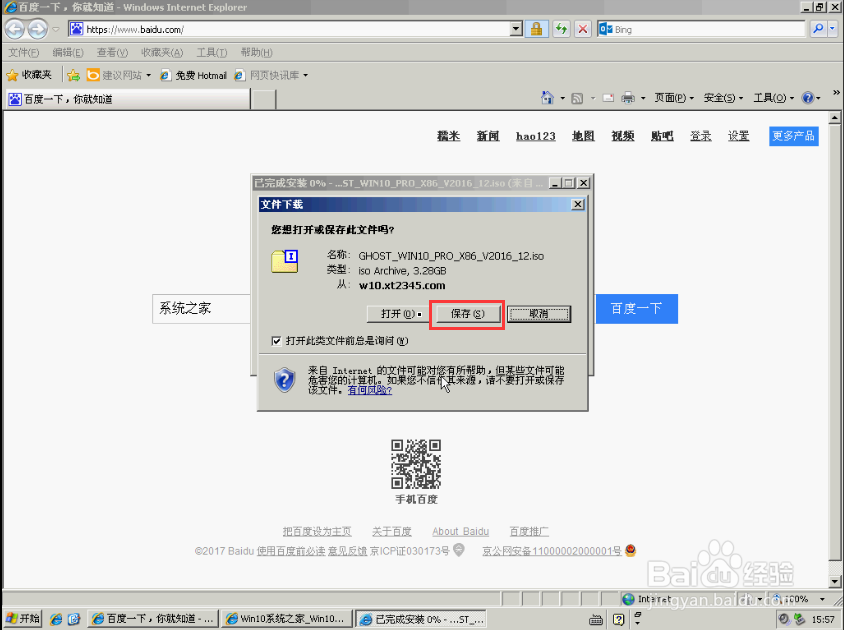Click the 免费 Hotmail favorites link
Viewport: 844px width, 630px height.
coord(194,75)
